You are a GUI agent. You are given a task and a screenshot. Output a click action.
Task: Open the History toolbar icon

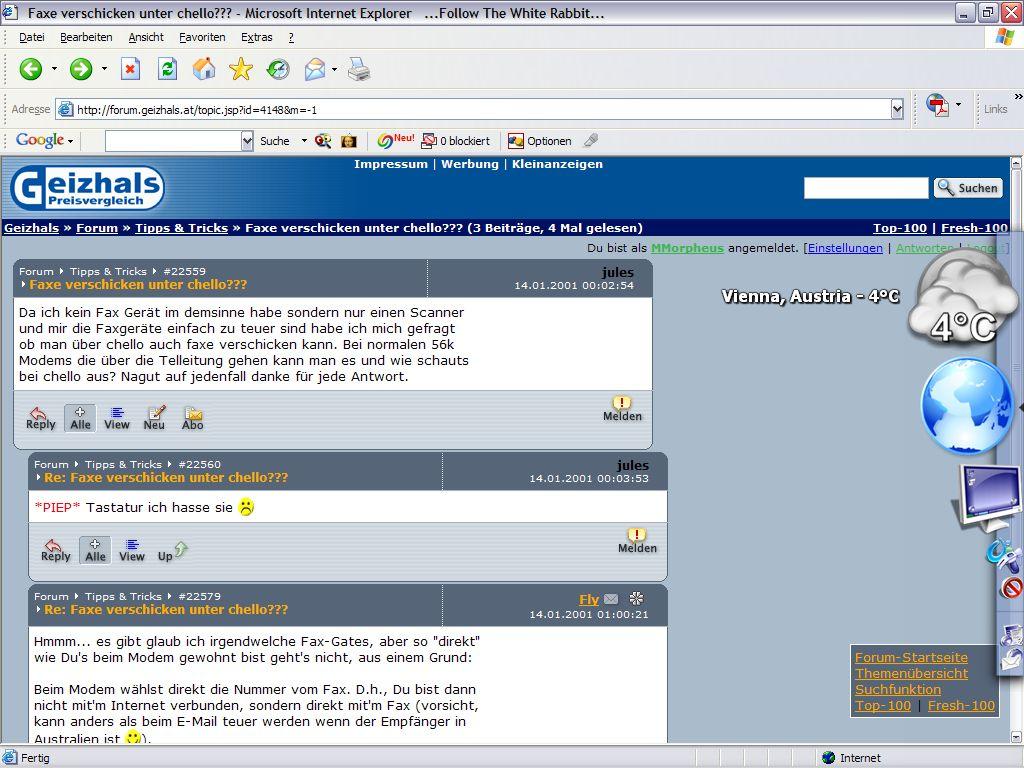coord(278,69)
